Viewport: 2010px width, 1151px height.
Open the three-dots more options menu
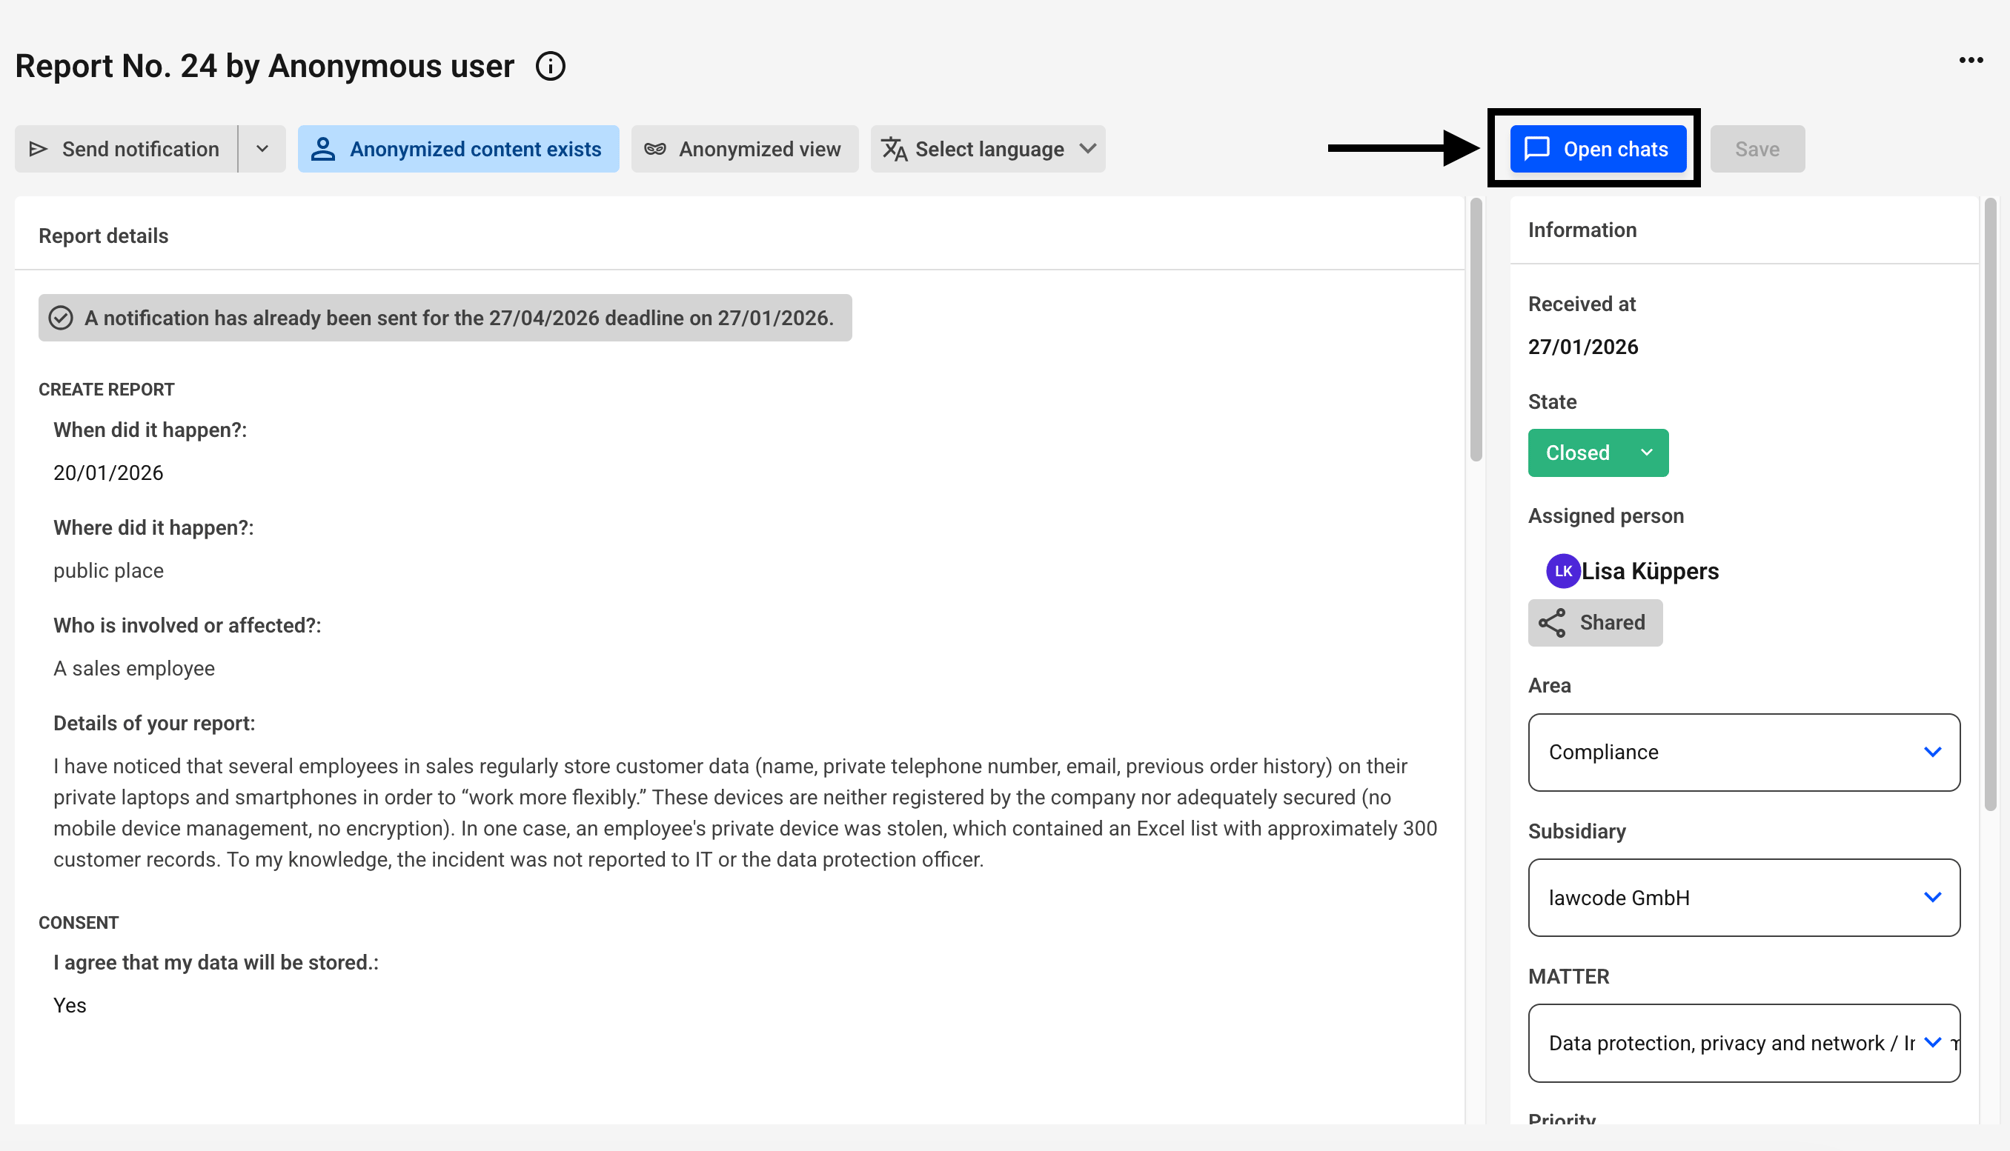(1970, 61)
